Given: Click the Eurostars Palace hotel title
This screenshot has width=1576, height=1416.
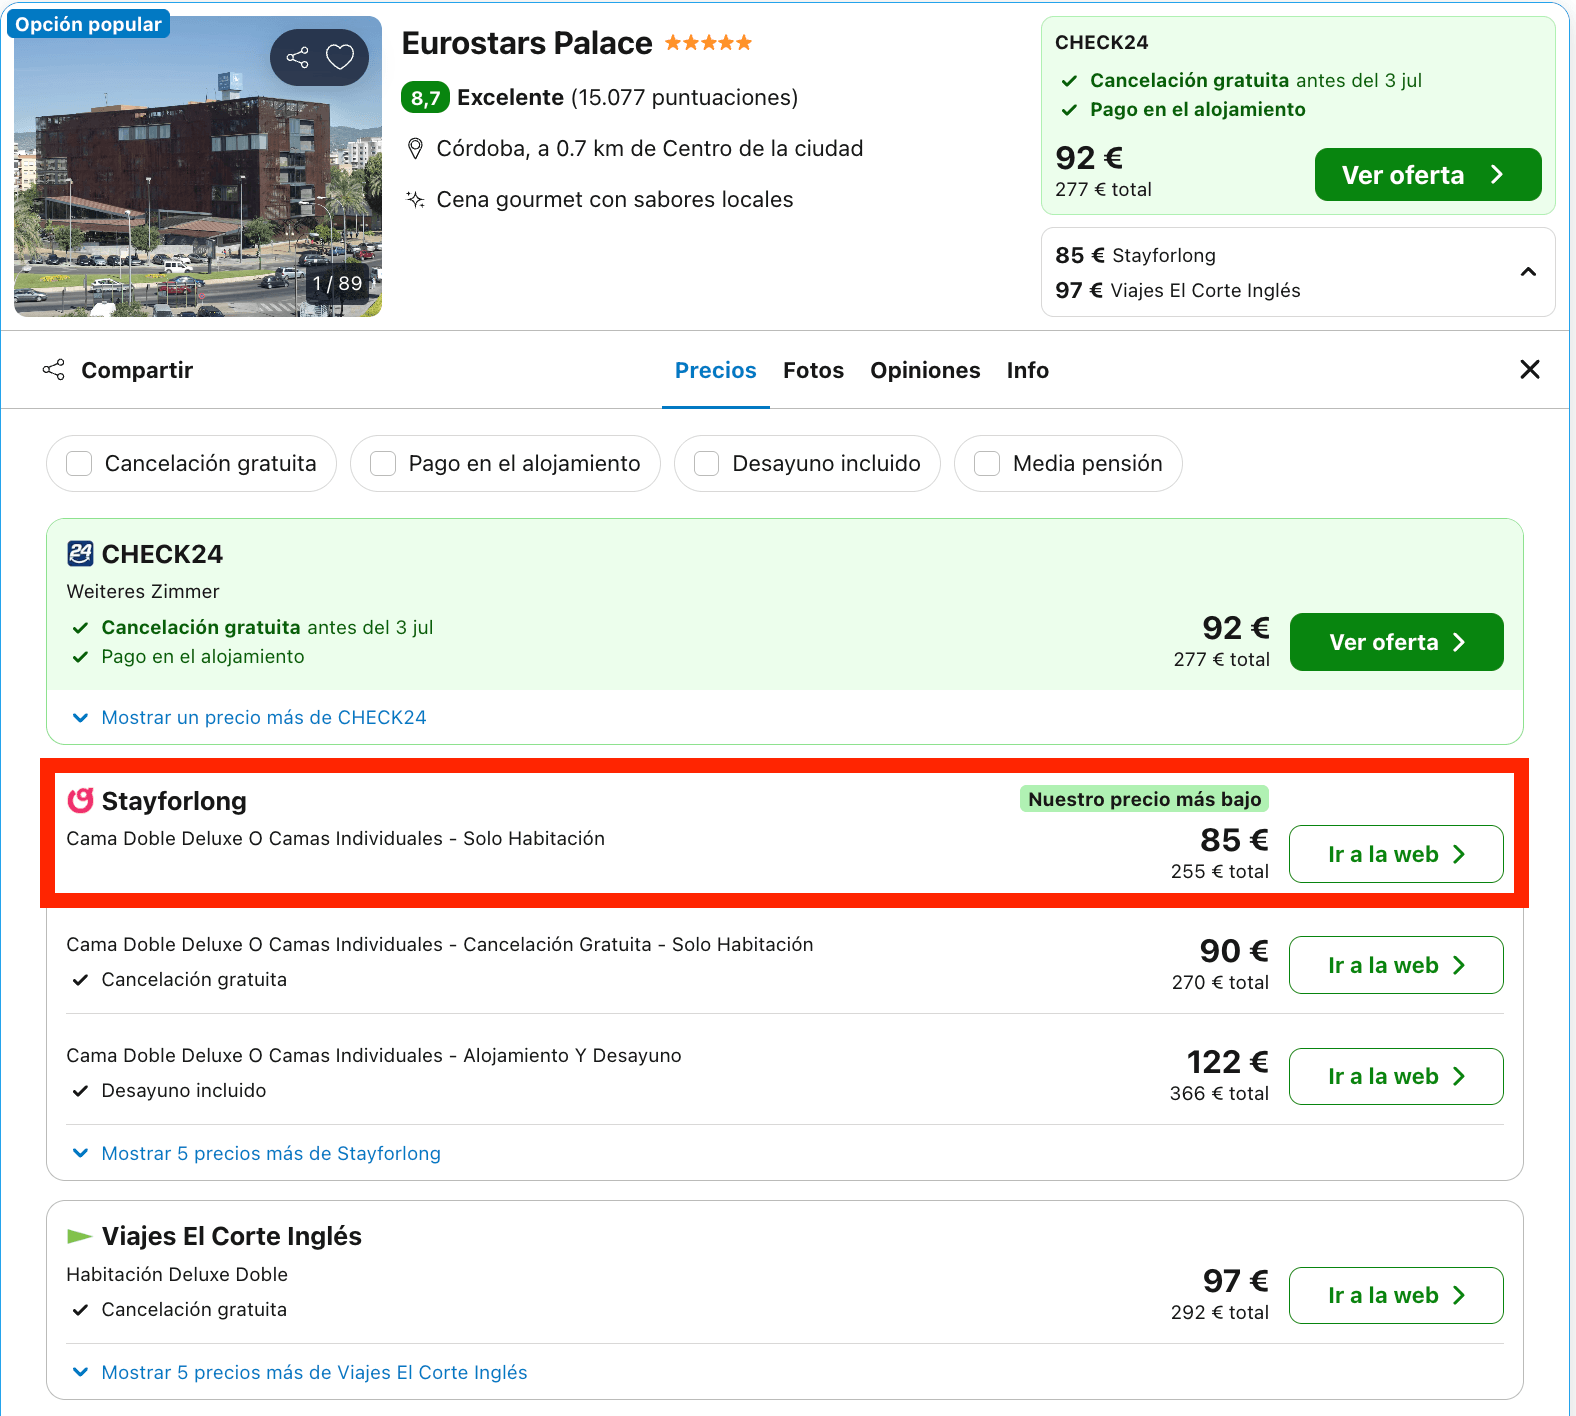Looking at the screenshot, I should click(x=527, y=43).
